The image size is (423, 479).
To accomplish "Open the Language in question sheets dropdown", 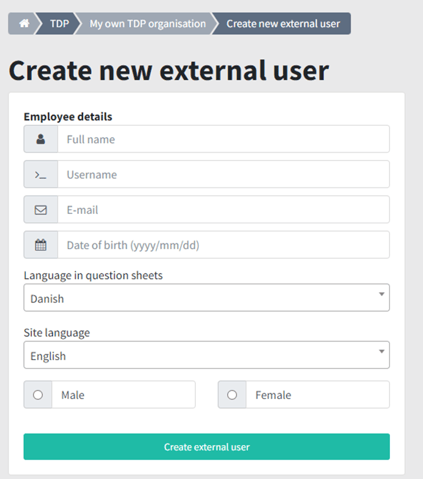I will (207, 298).
